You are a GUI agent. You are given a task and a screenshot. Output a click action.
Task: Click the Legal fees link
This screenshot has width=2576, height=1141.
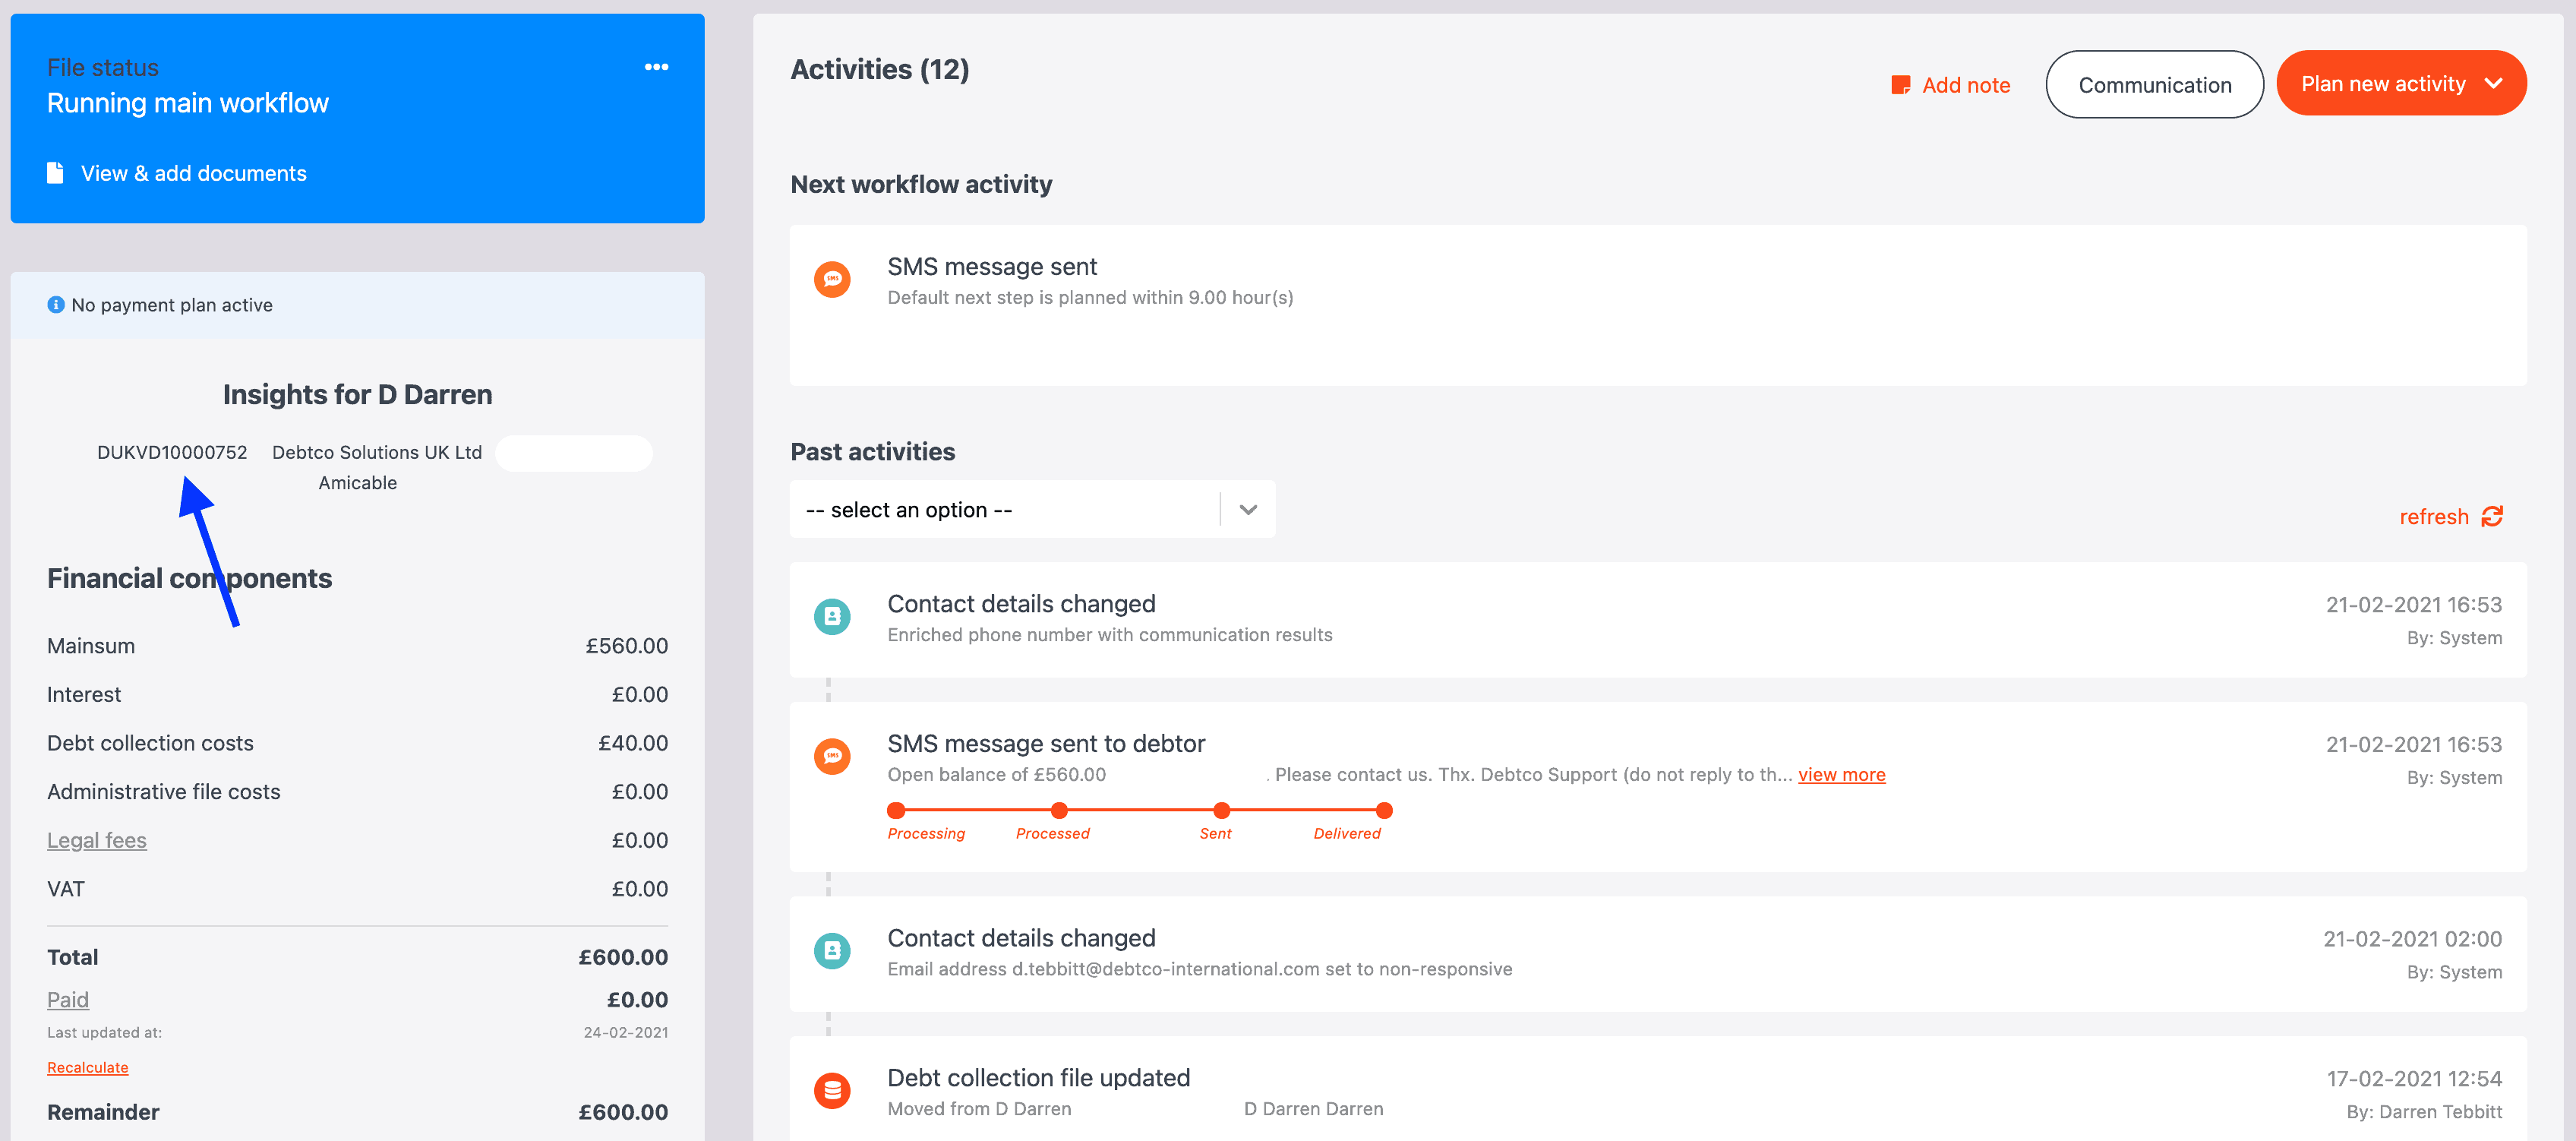point(97,840)
